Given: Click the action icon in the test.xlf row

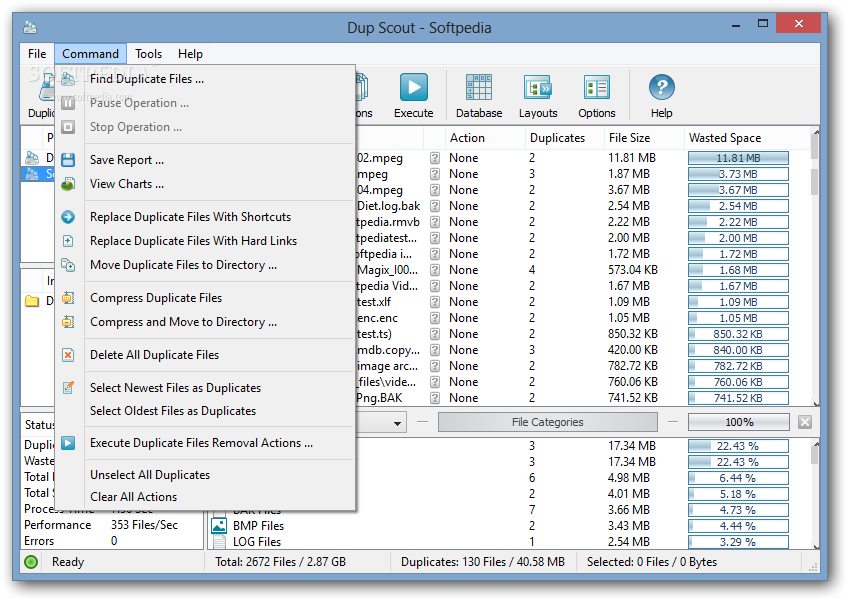Looking at the screenshot, I should click(x=435, y=302).
